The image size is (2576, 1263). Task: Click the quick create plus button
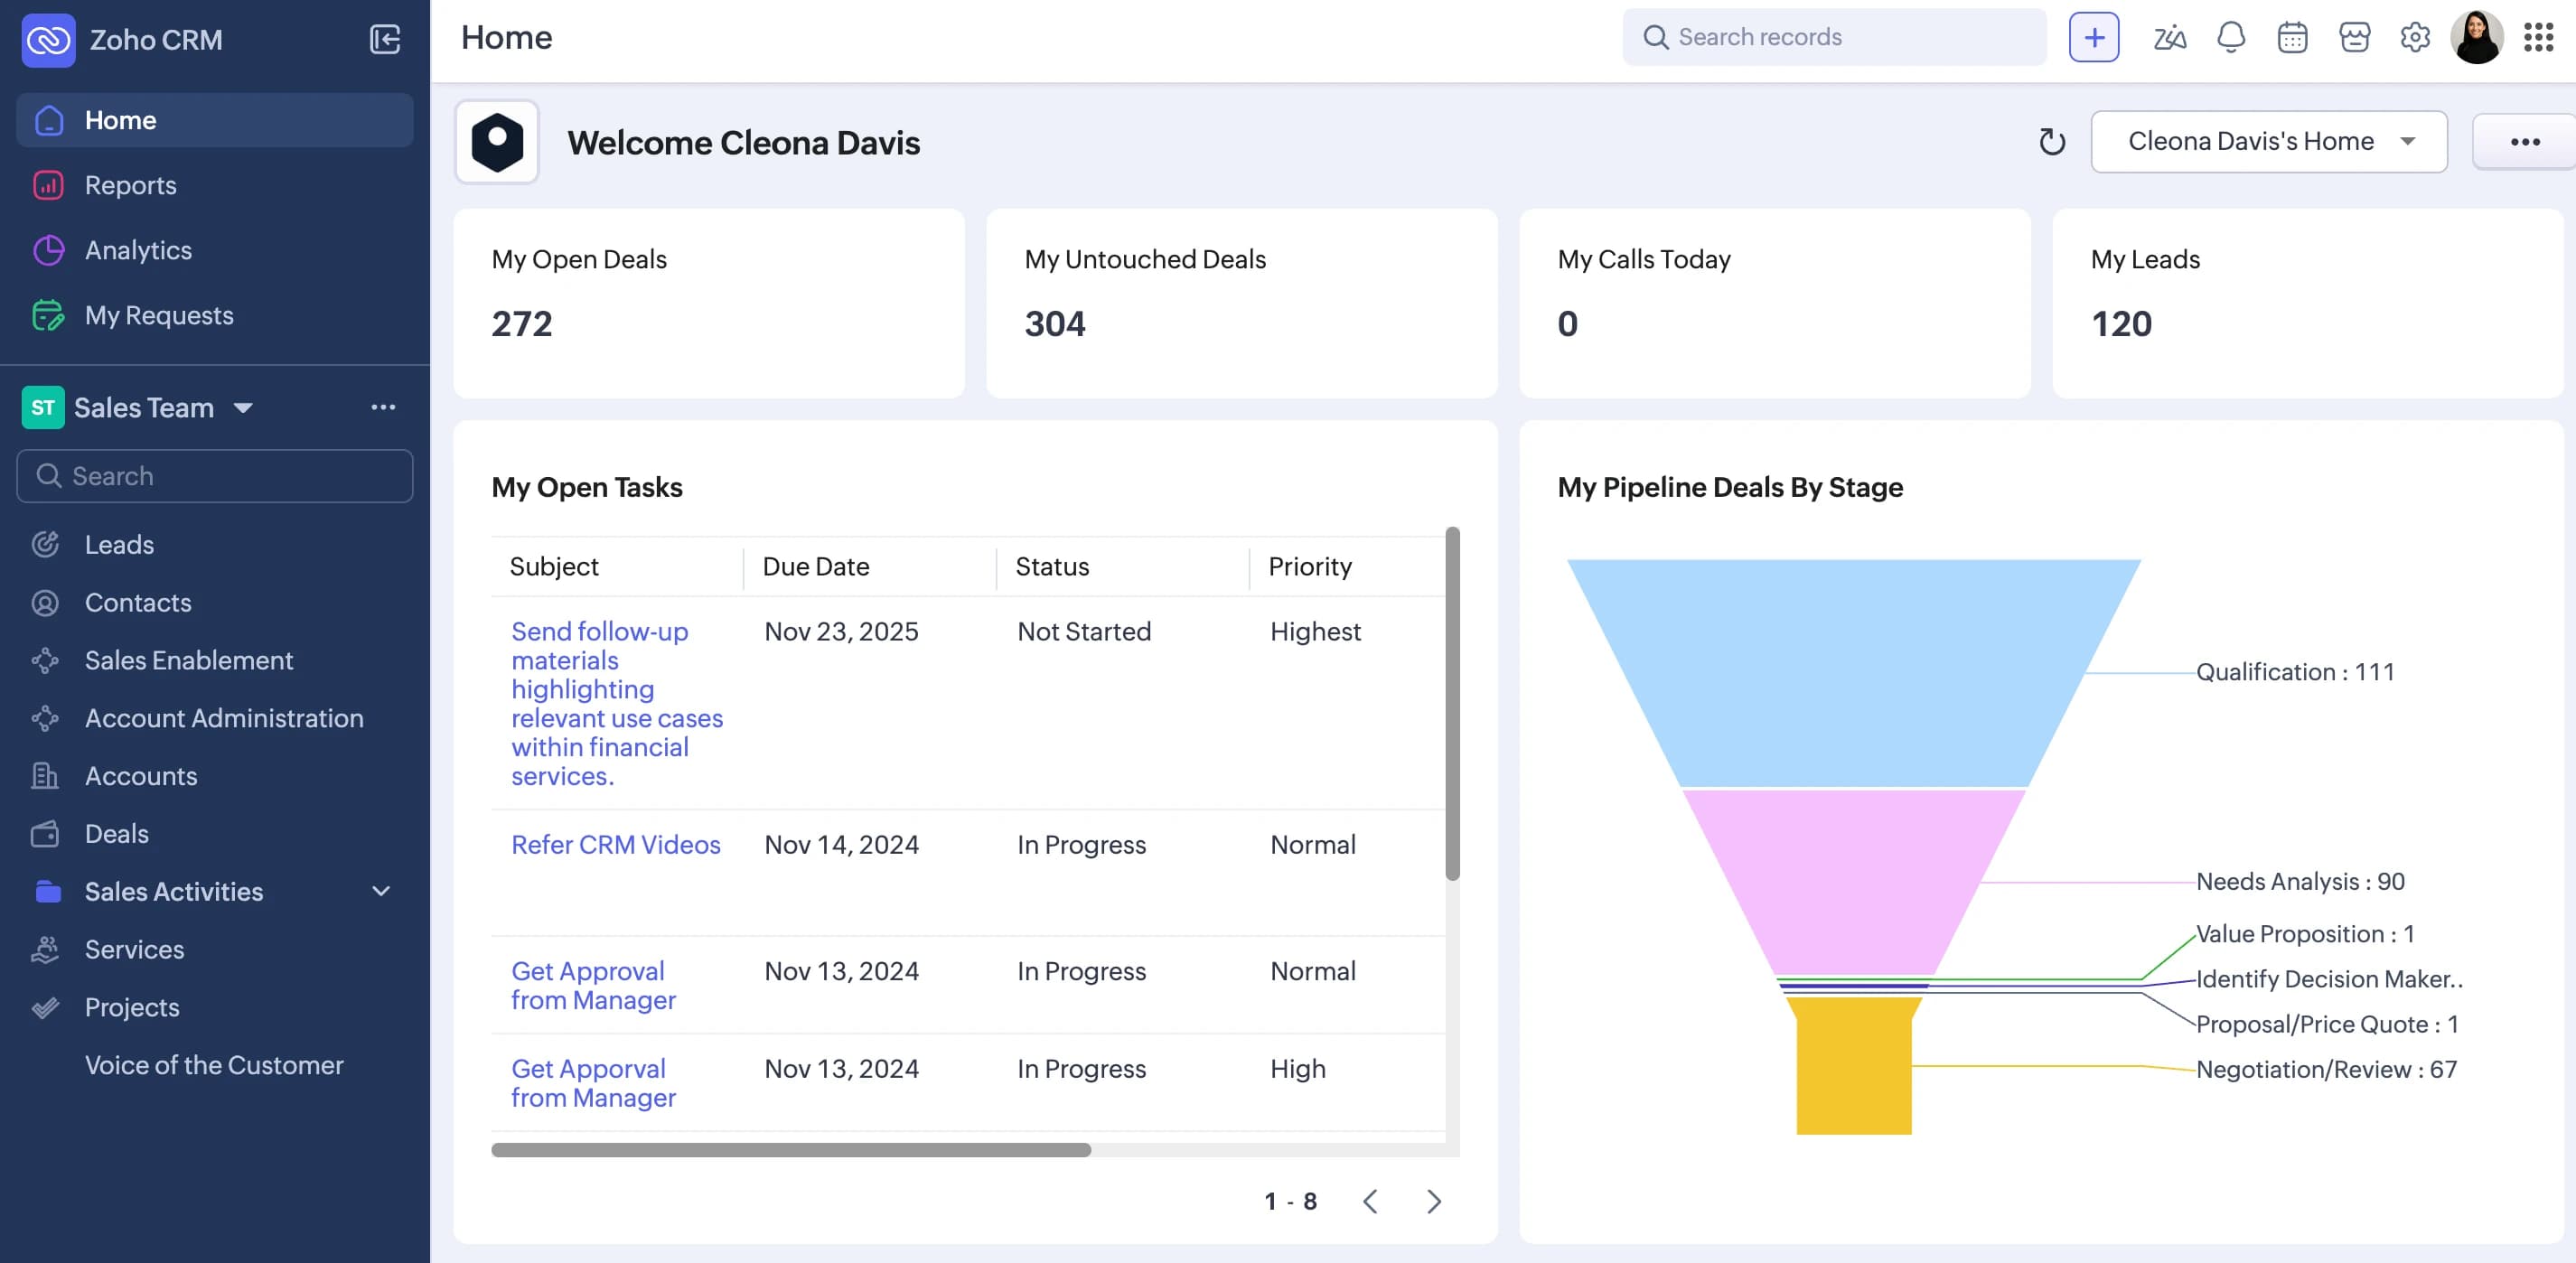[2094, 38]
